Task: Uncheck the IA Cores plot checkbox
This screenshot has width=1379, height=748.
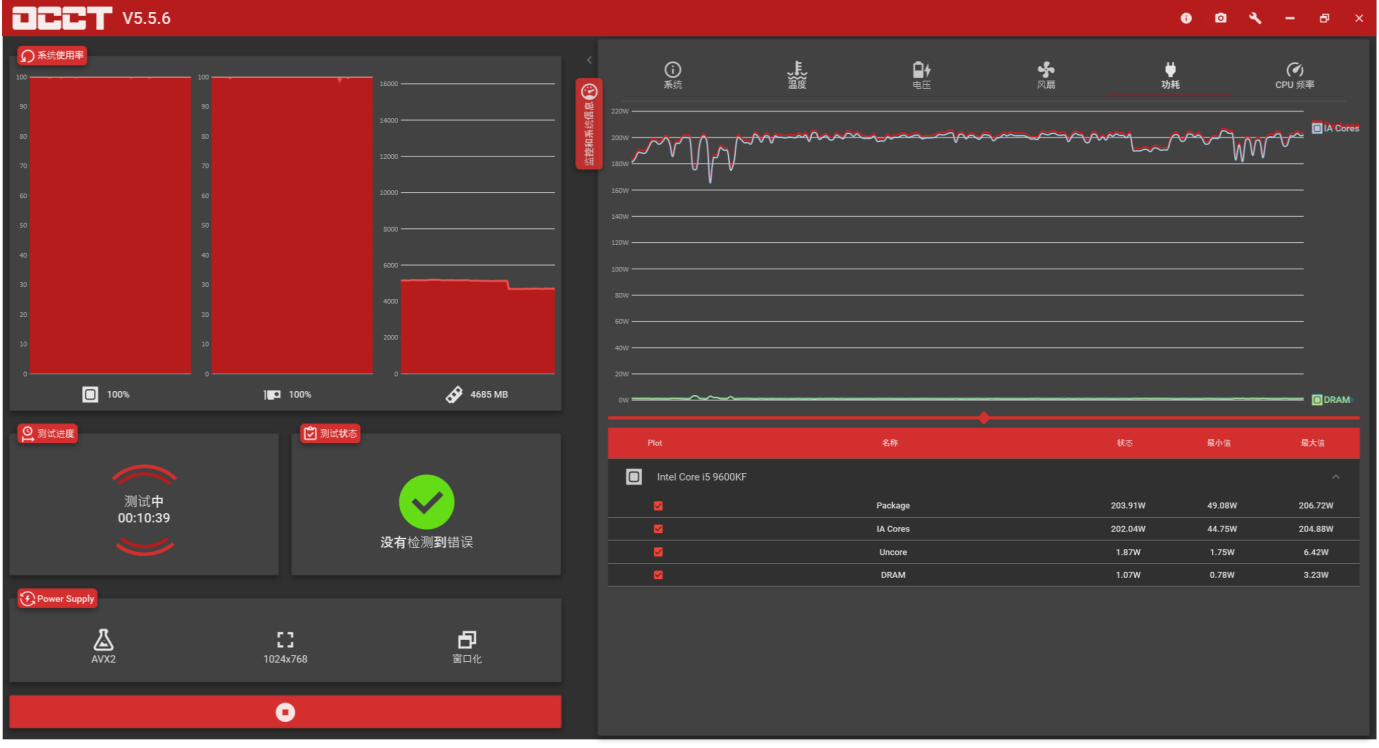Action: [658, 529]
